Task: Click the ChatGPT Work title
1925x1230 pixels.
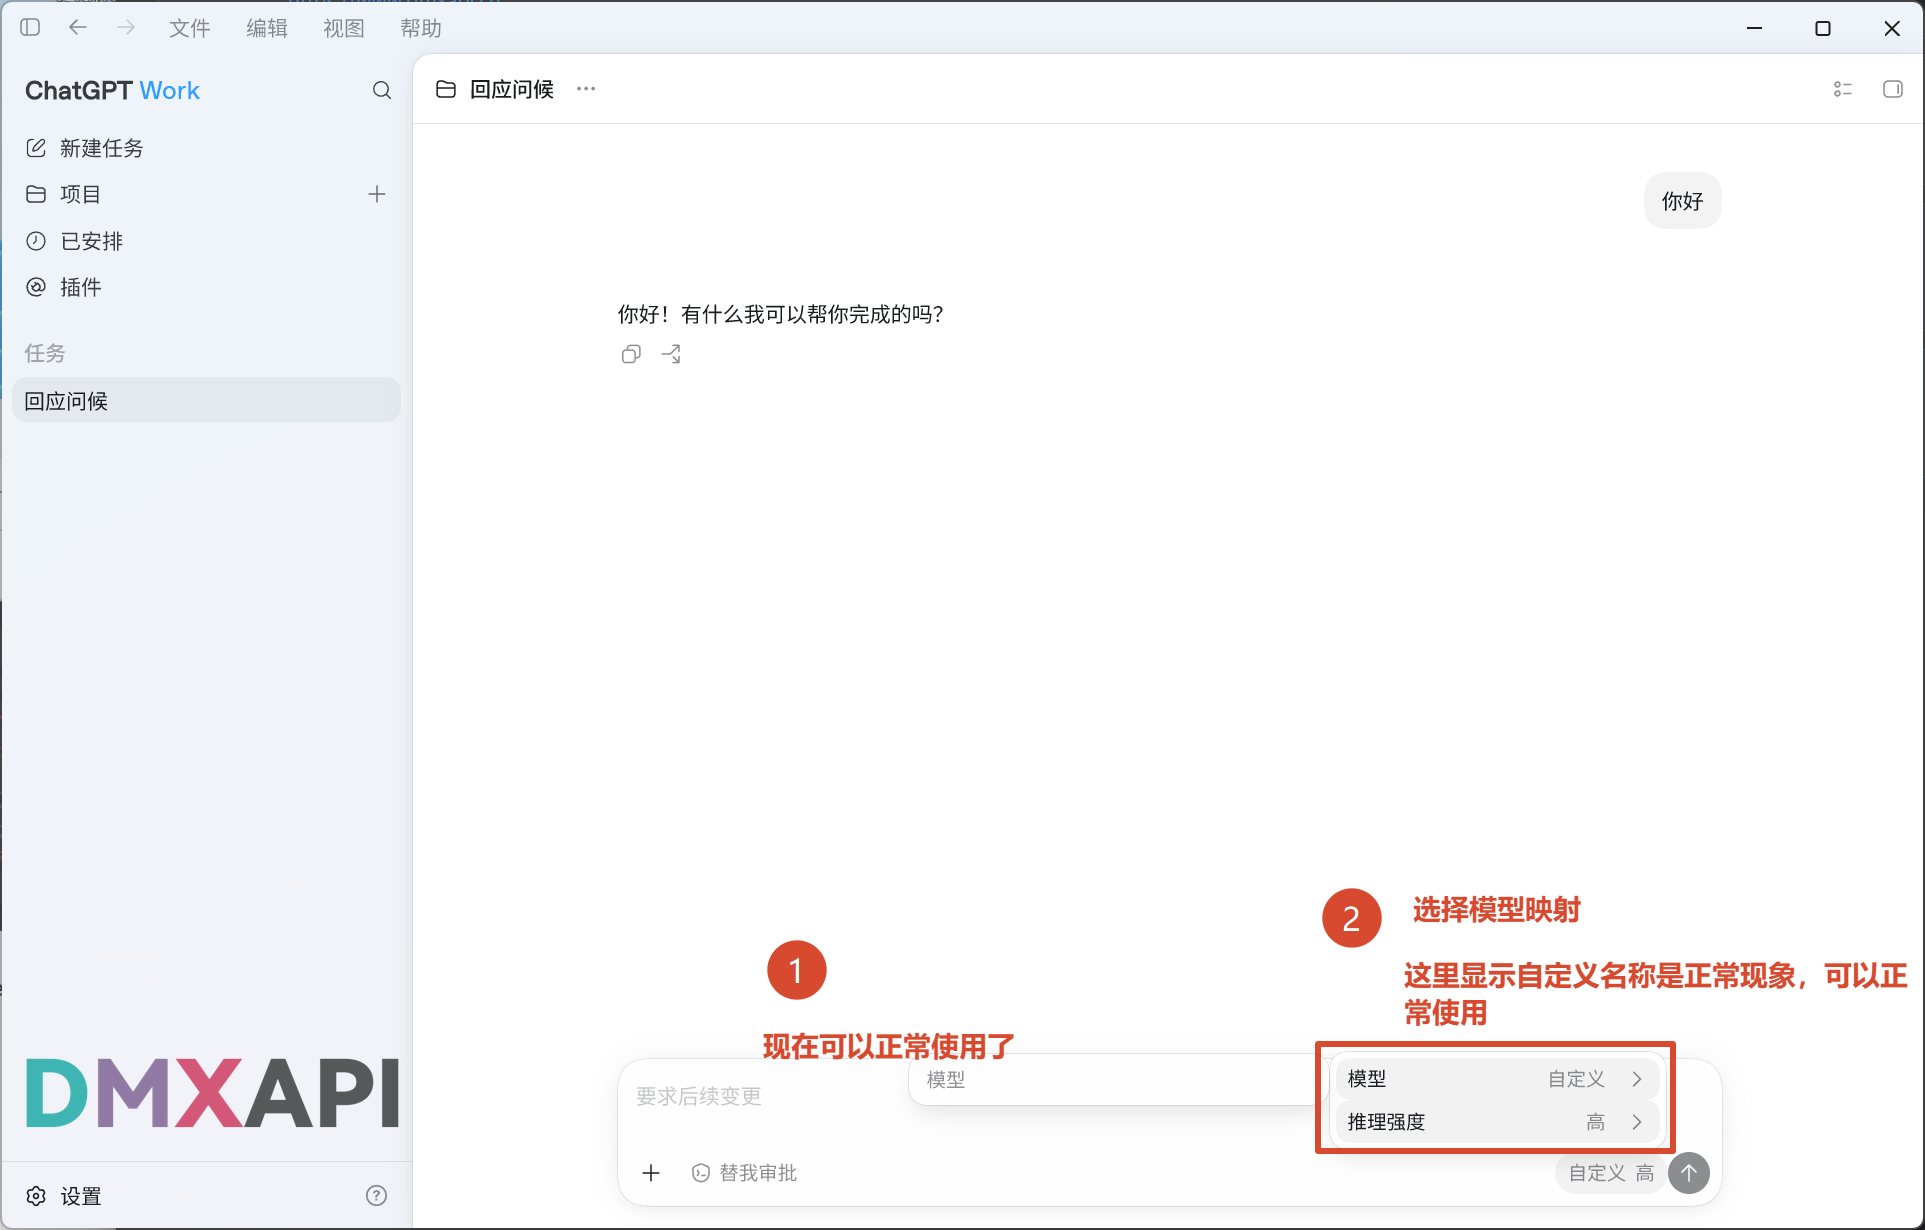Action: (x=112, y=90)
